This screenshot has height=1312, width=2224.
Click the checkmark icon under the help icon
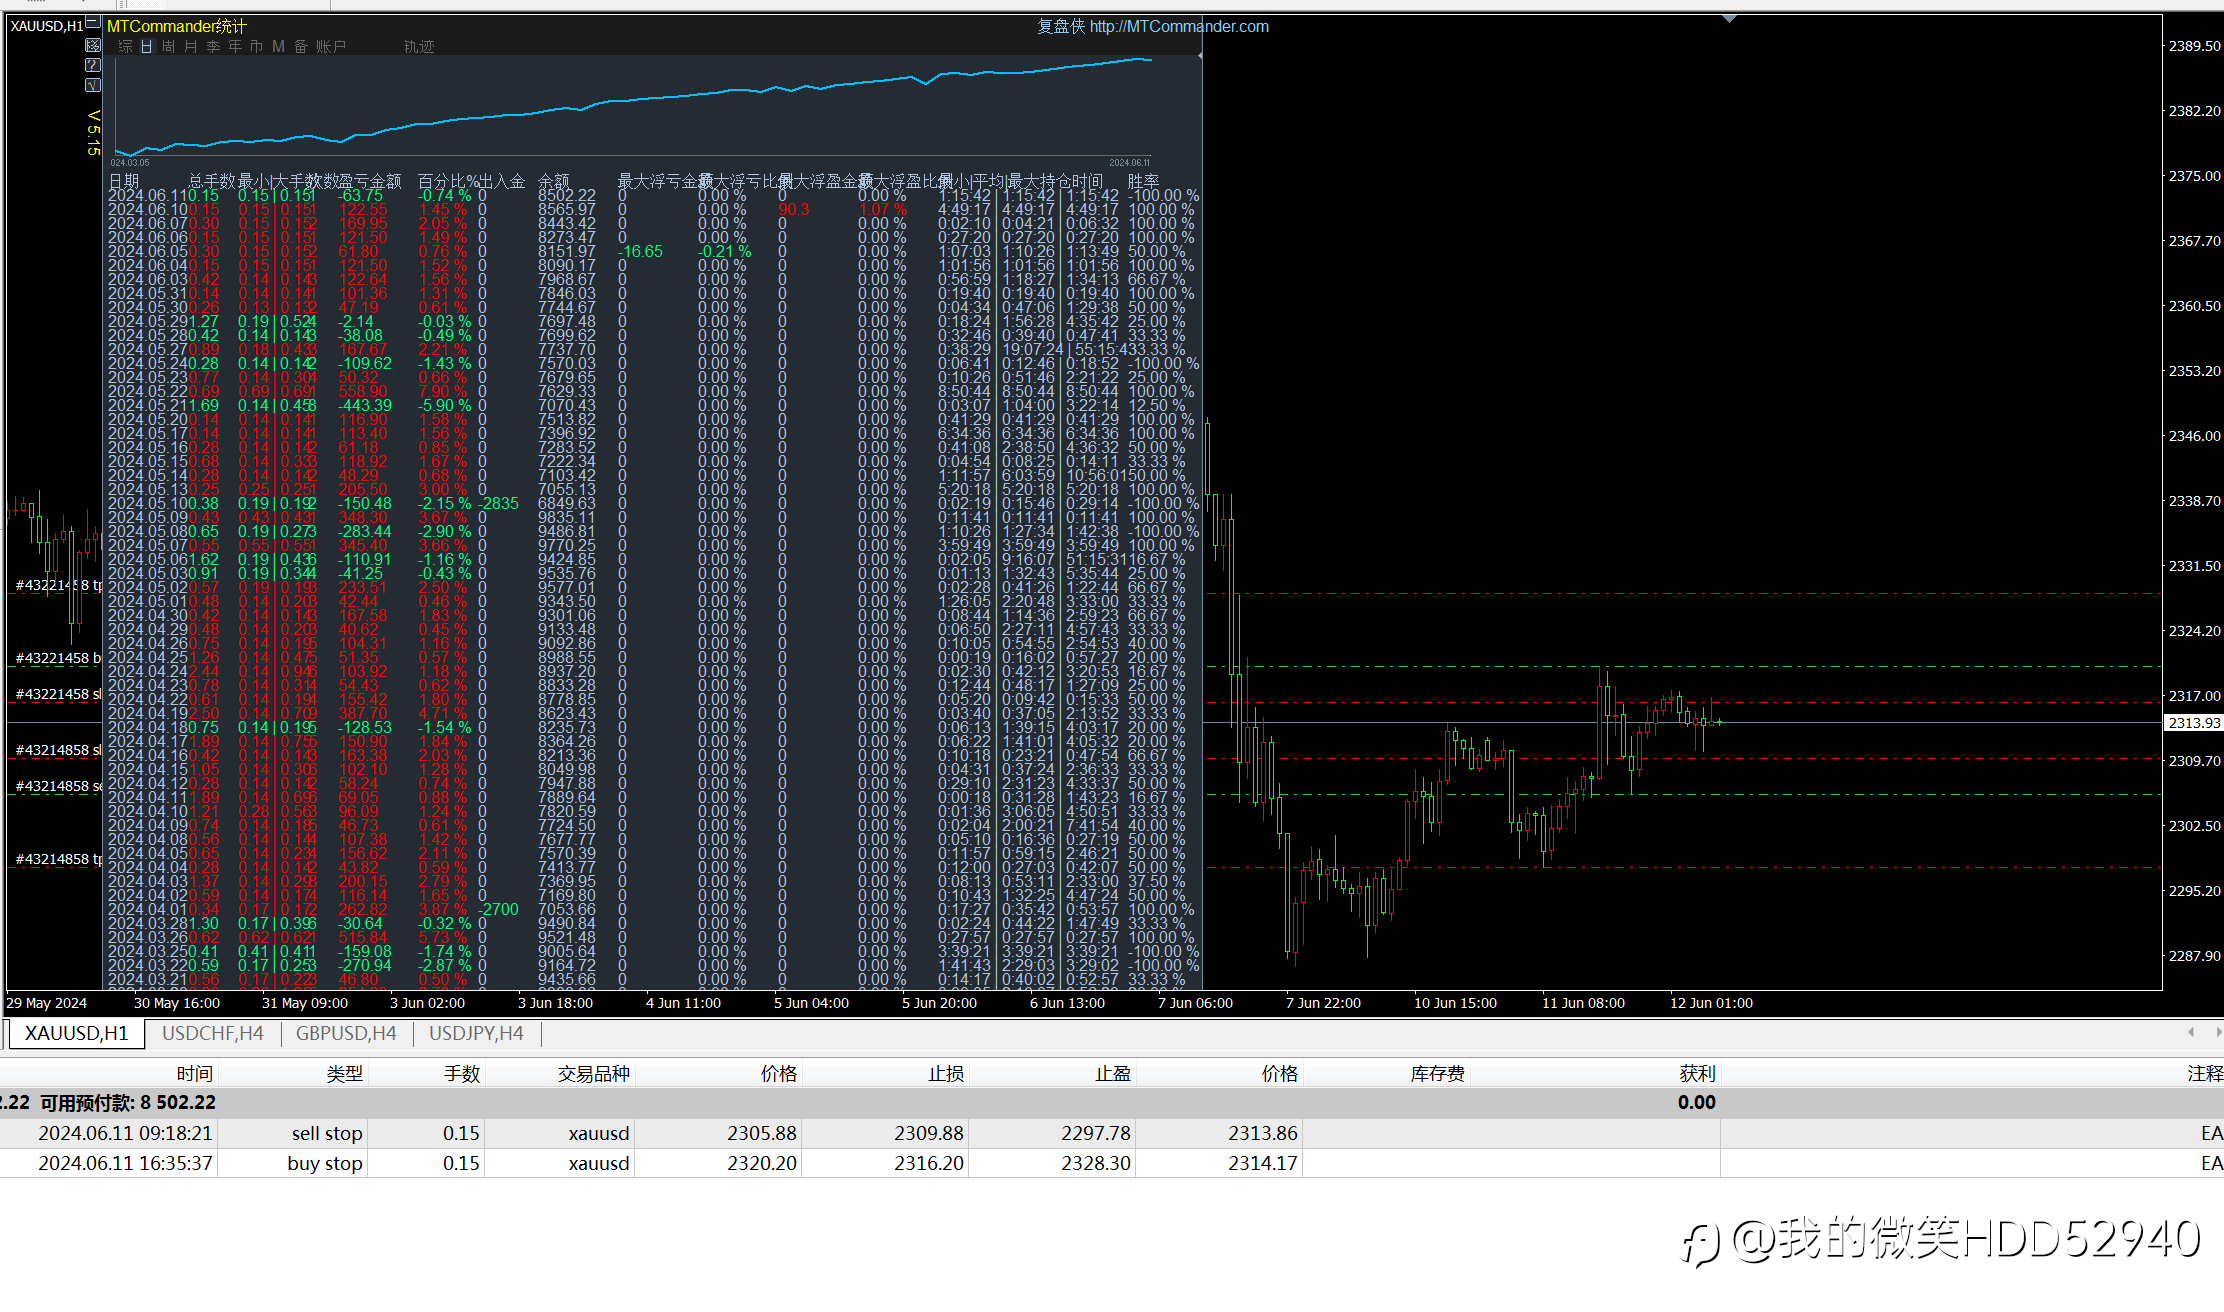tap(93, 85)
